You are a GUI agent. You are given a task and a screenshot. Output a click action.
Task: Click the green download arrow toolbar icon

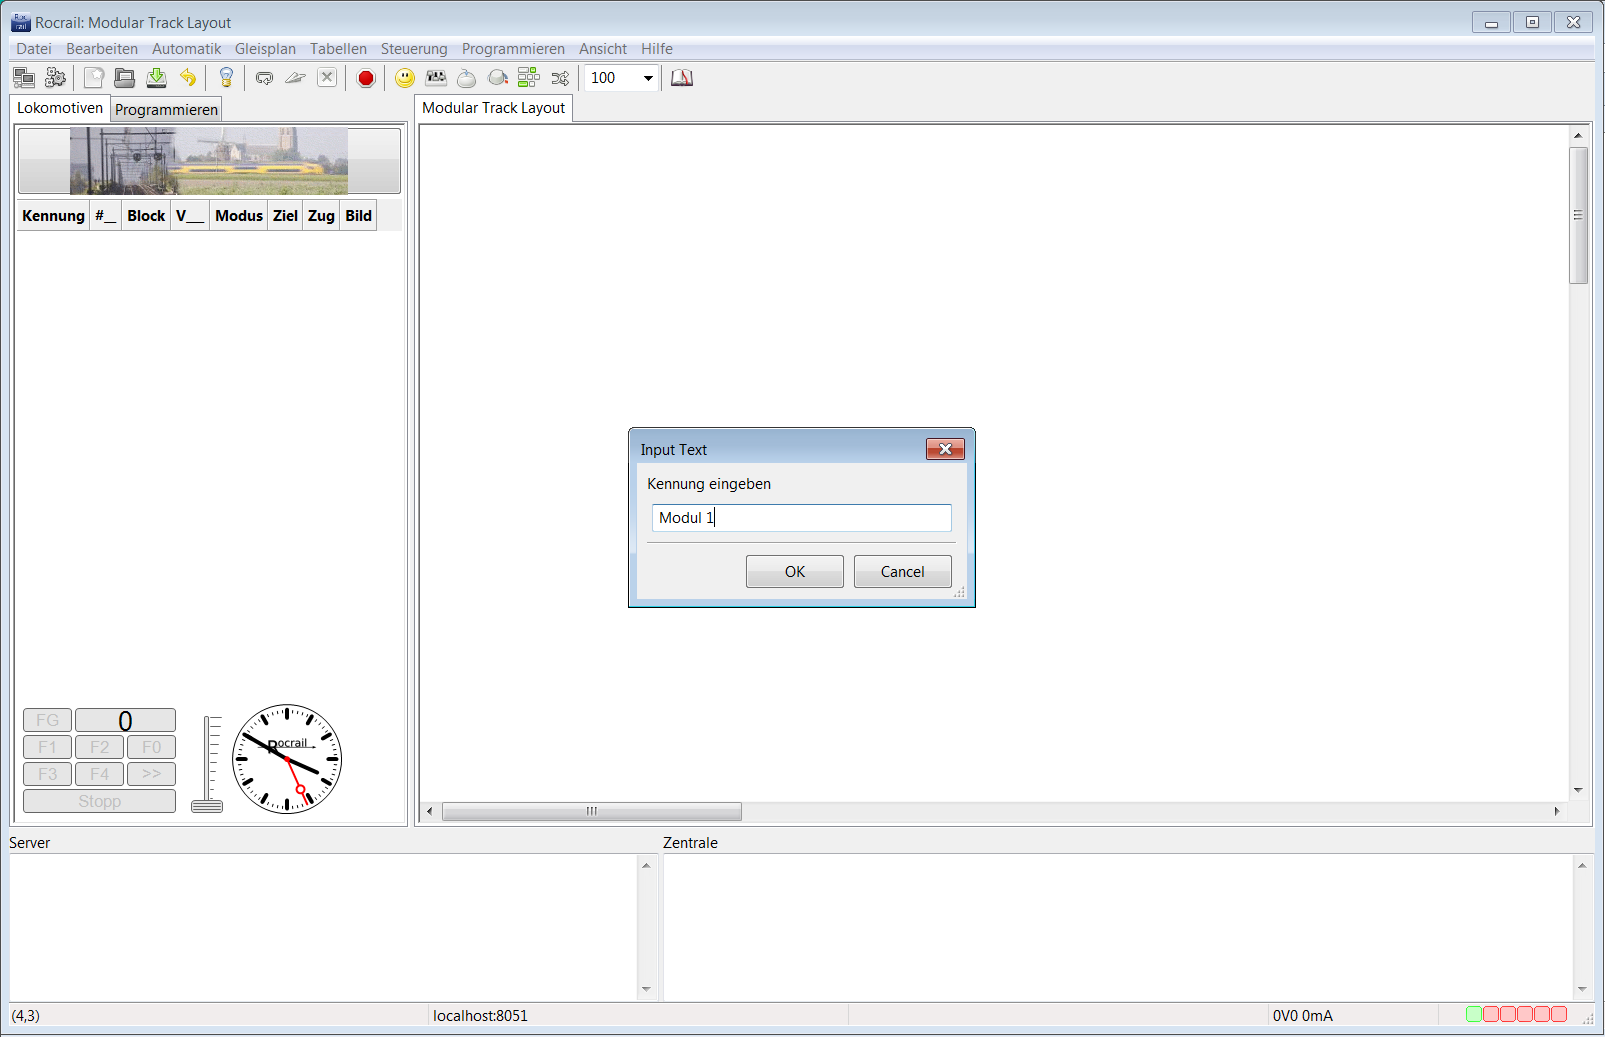(x=157, y=78)
